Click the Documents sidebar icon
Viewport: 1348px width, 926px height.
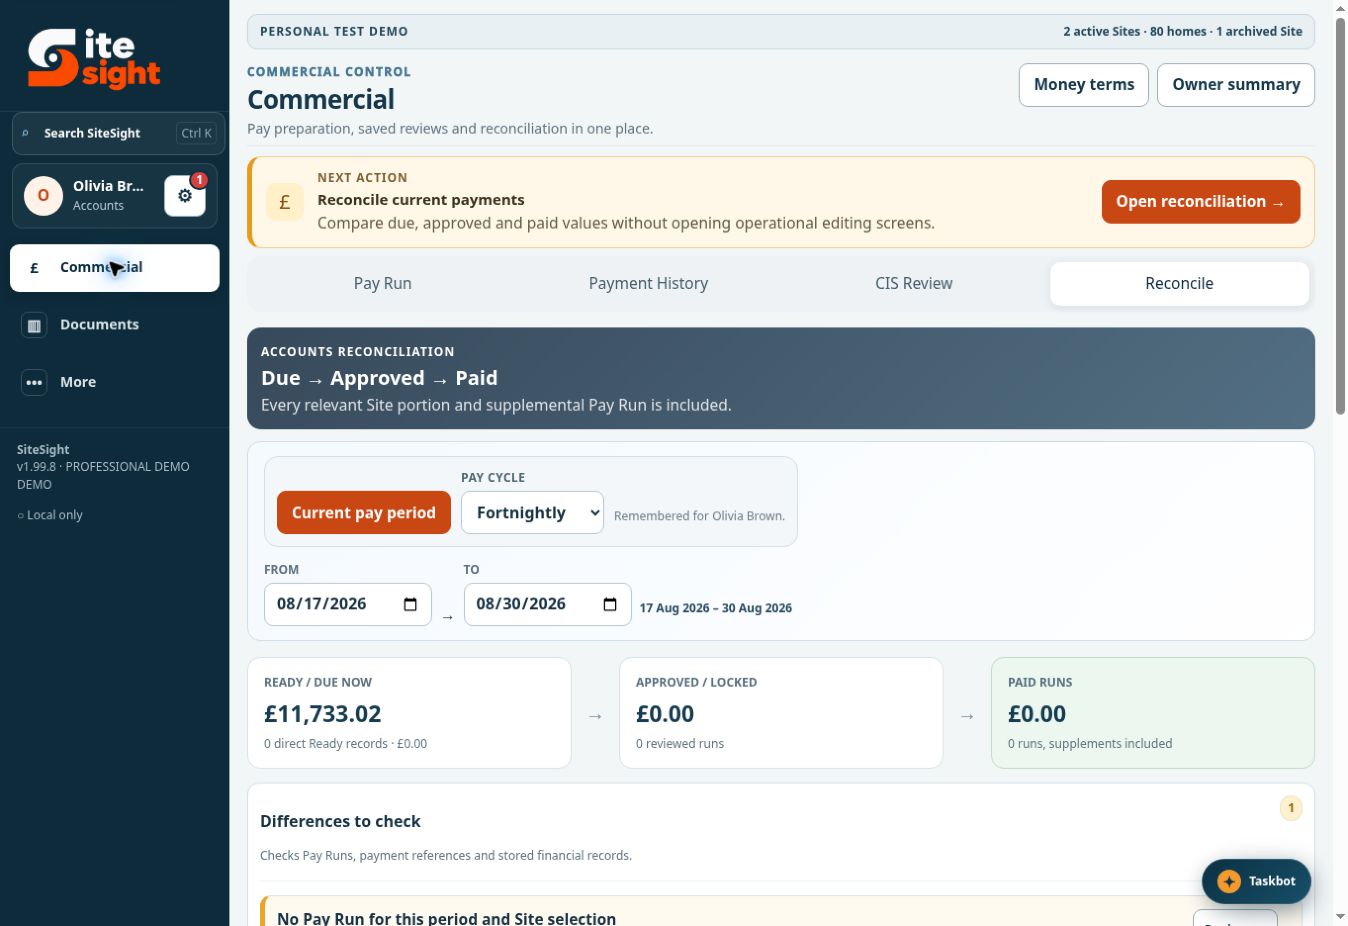(34, 325)
